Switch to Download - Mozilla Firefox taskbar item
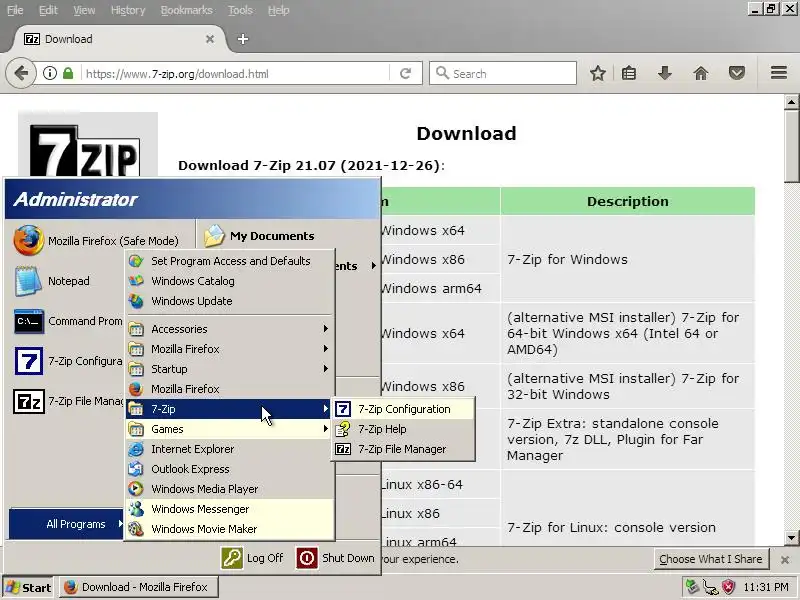The height and width of the screenshot is (600, 800). [139, 587]
